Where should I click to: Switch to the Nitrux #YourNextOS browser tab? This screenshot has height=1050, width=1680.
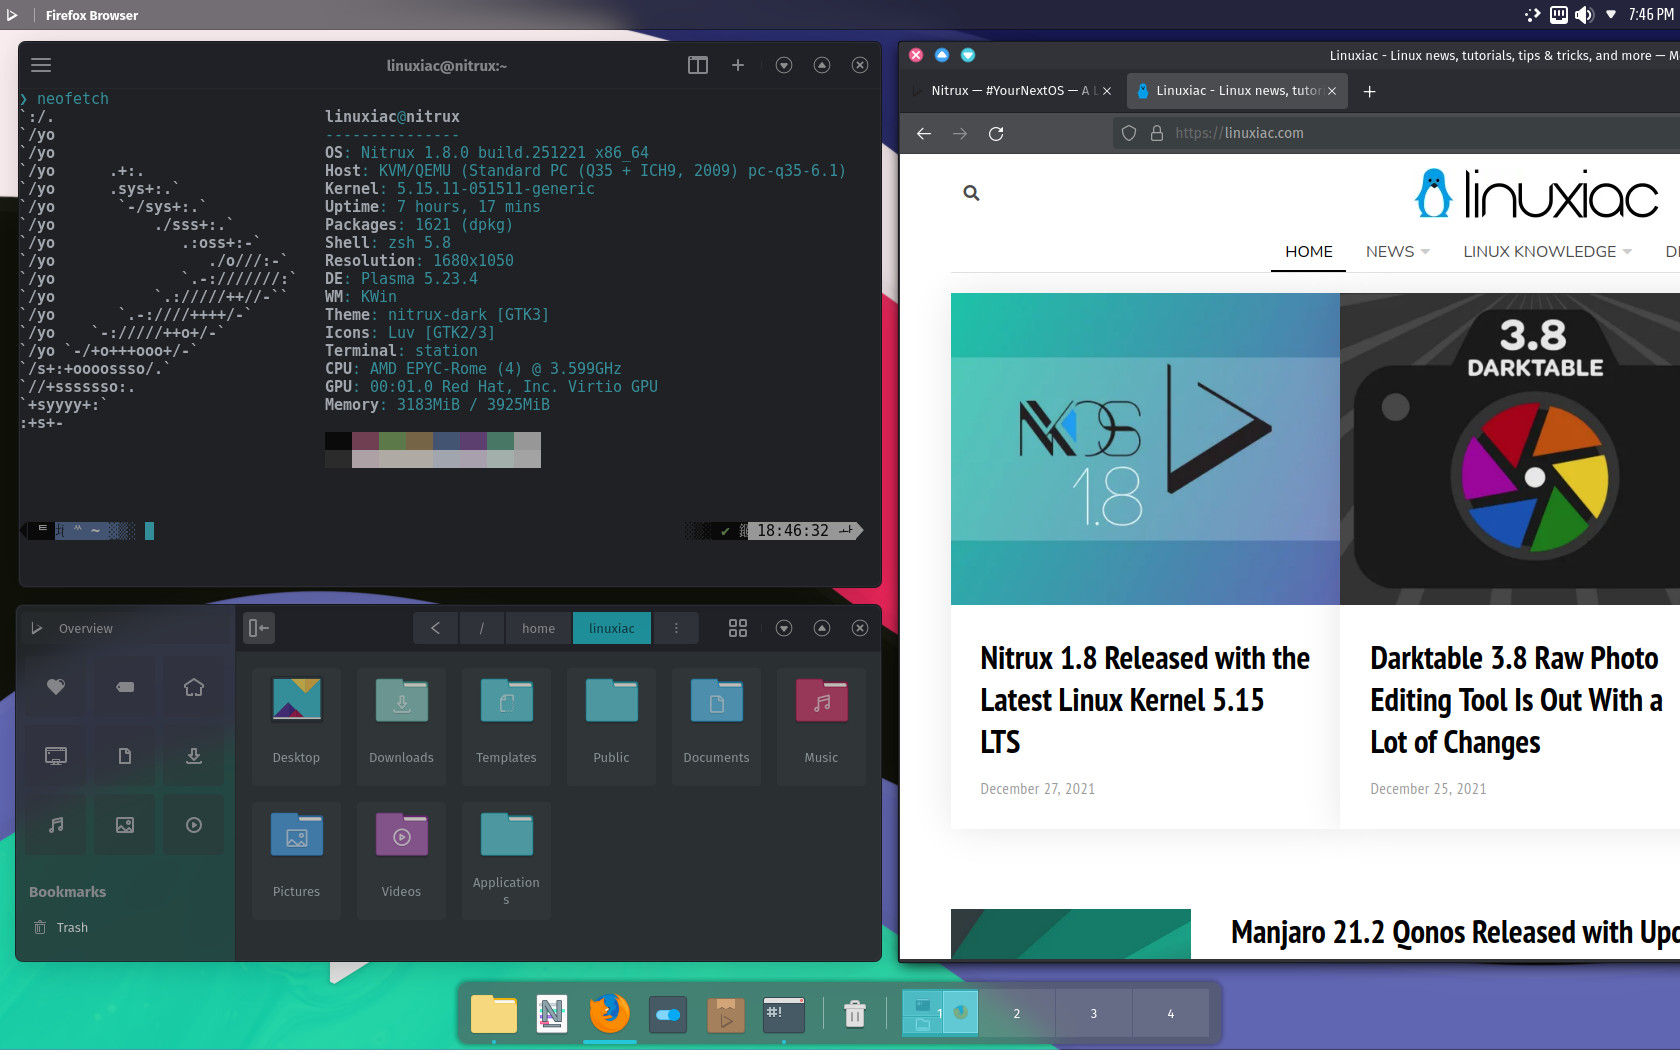click(1010, 90)
